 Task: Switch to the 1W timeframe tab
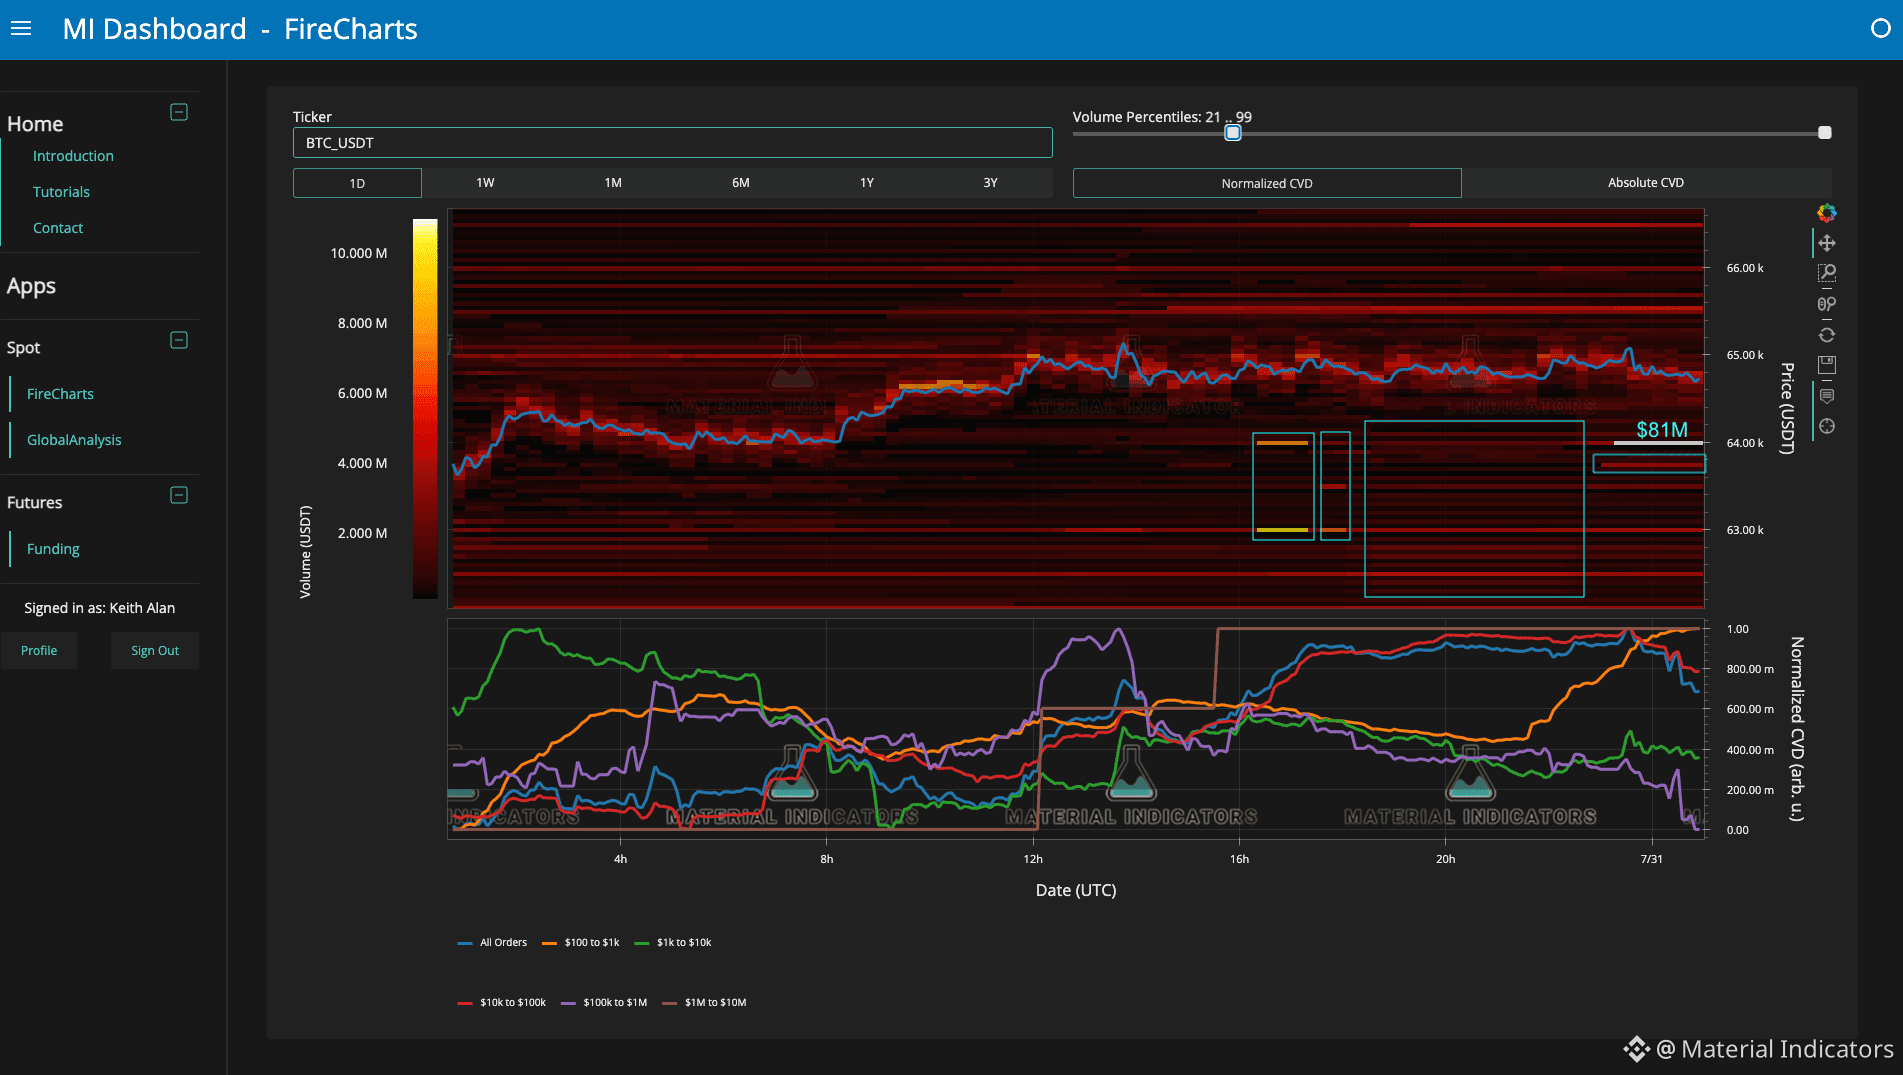click(485, 183)
